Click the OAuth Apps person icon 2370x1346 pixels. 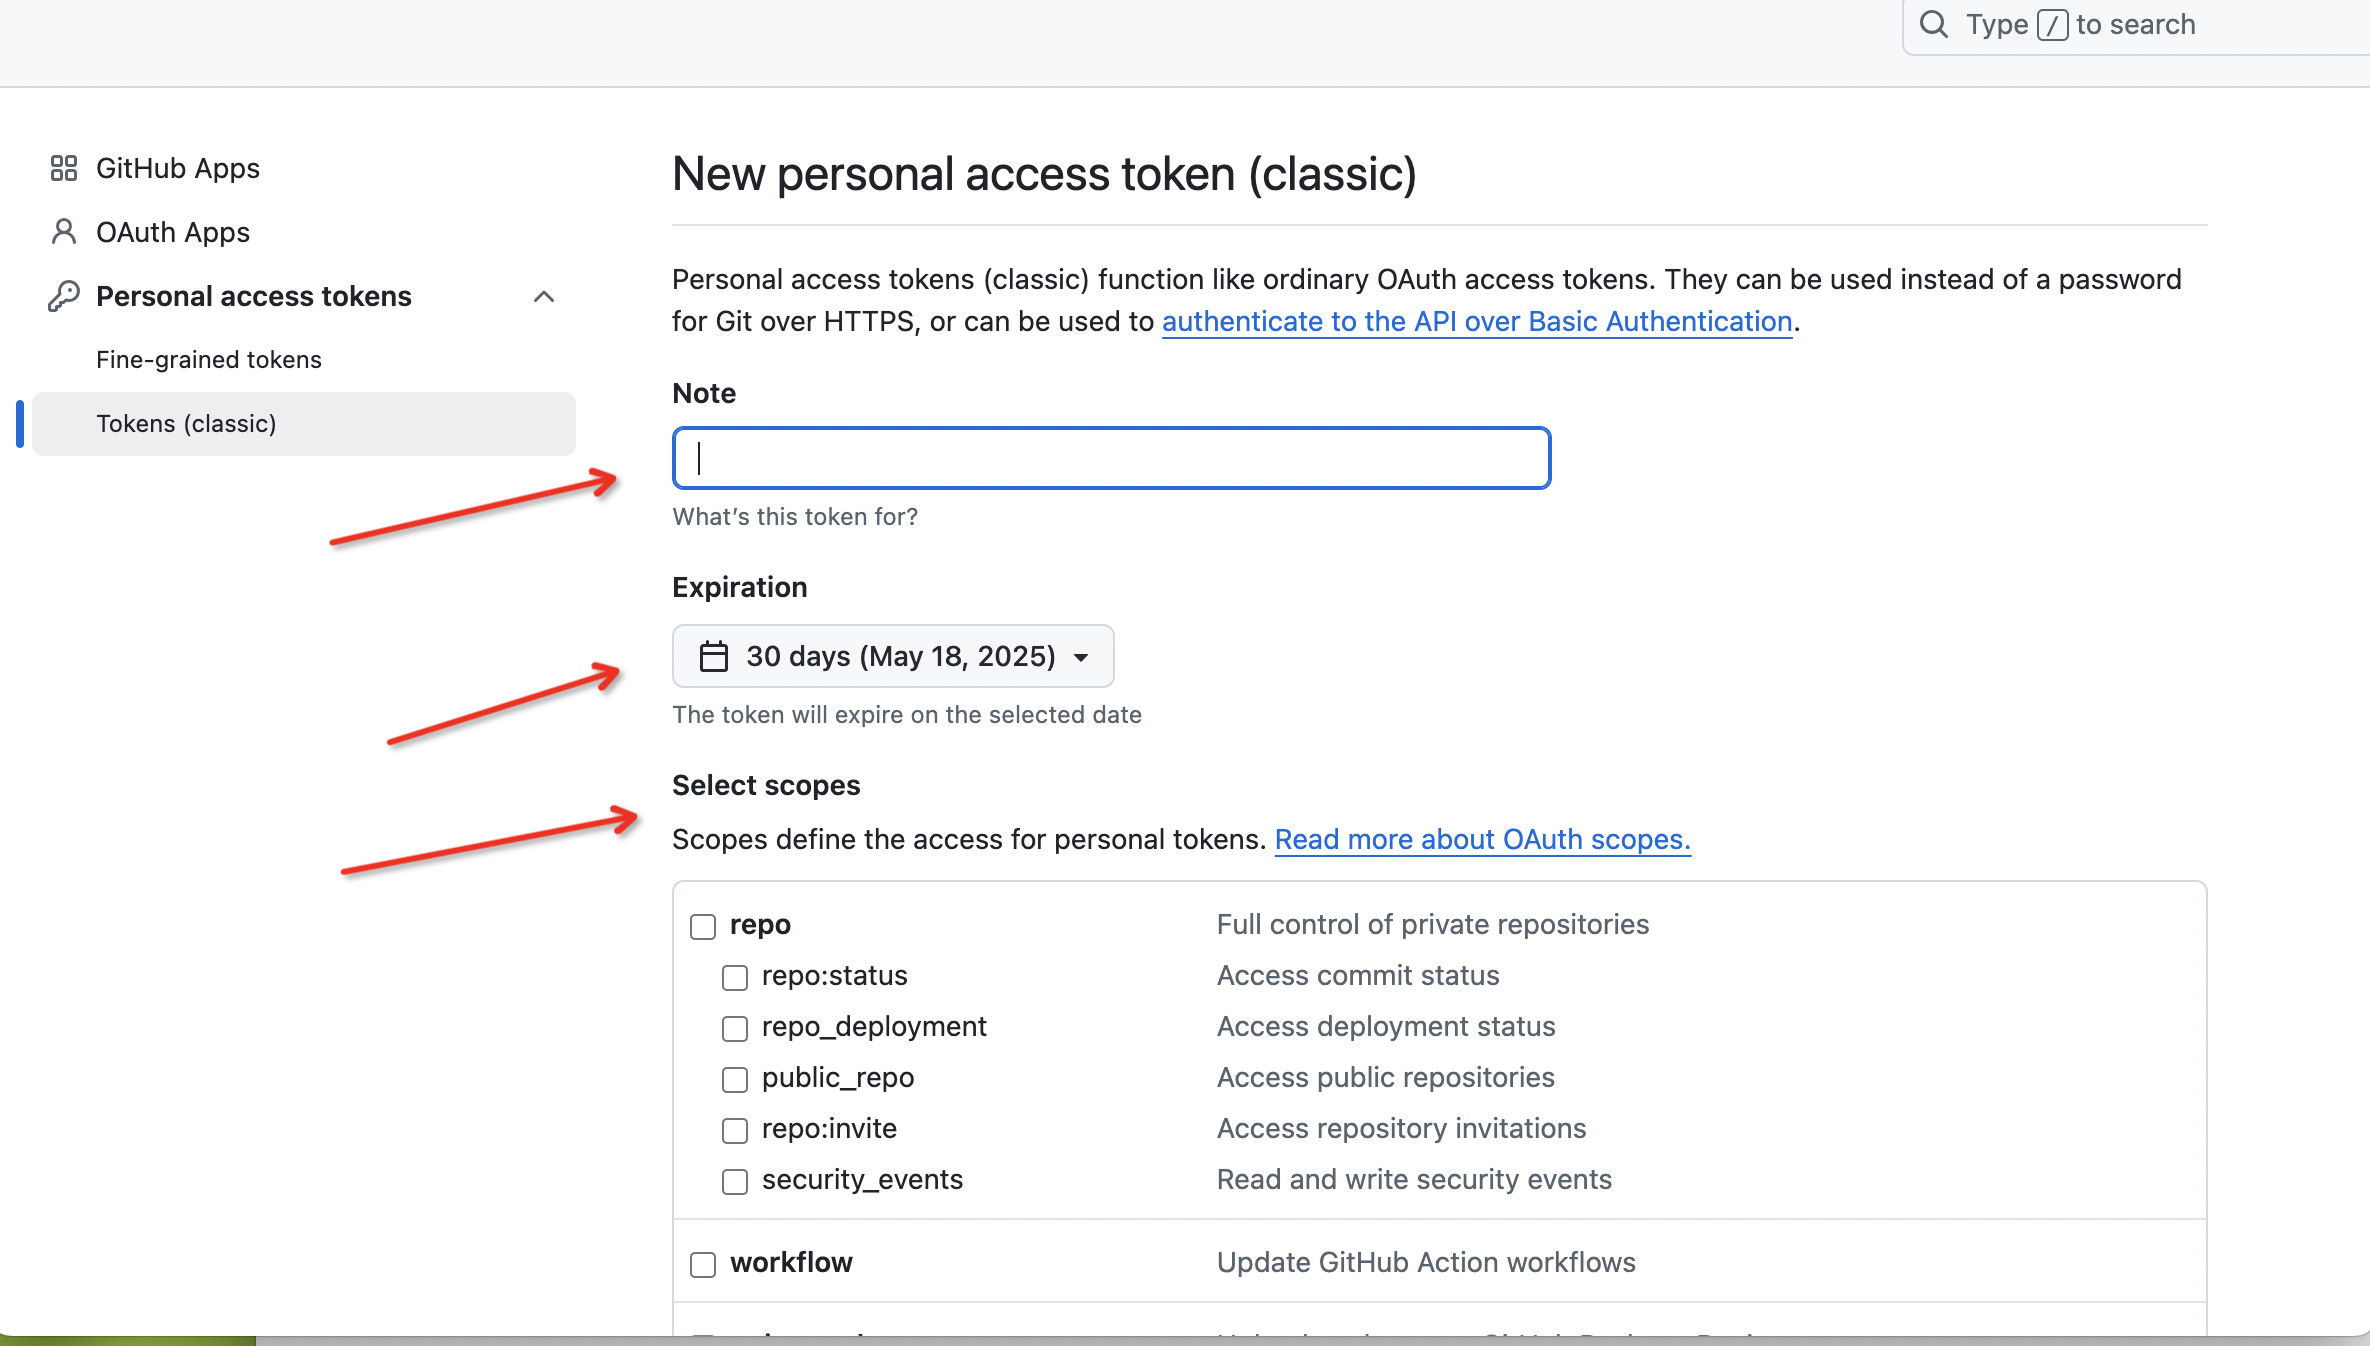click(x=64, y=232)
